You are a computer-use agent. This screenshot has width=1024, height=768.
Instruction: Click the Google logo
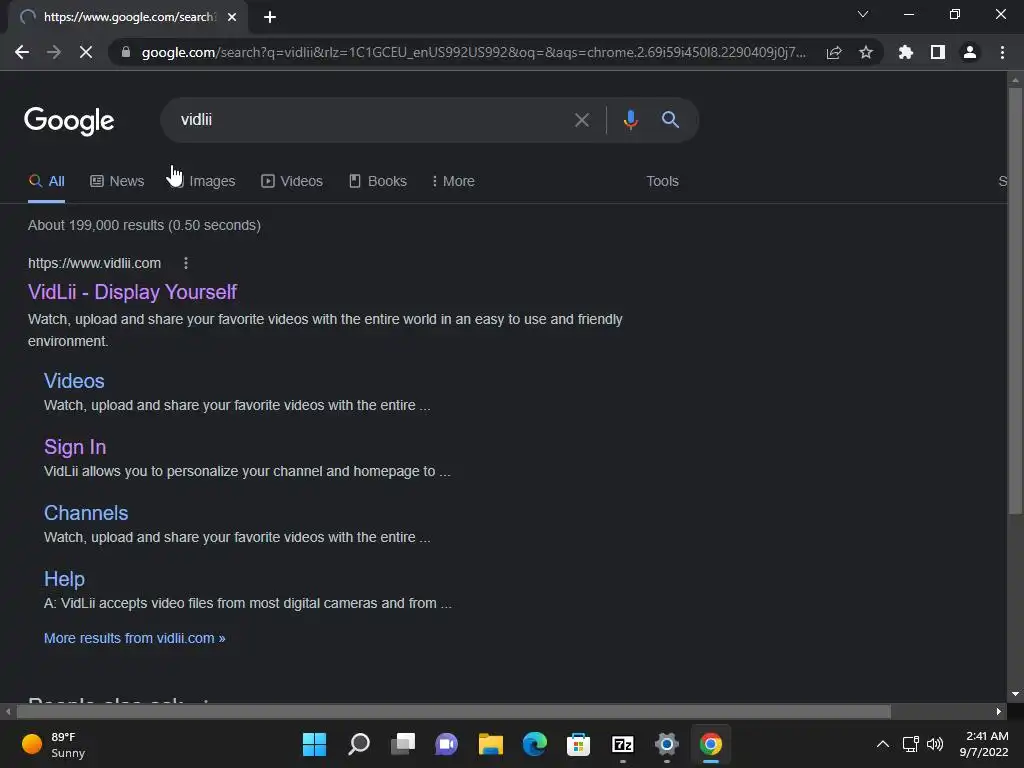point(69,120)
